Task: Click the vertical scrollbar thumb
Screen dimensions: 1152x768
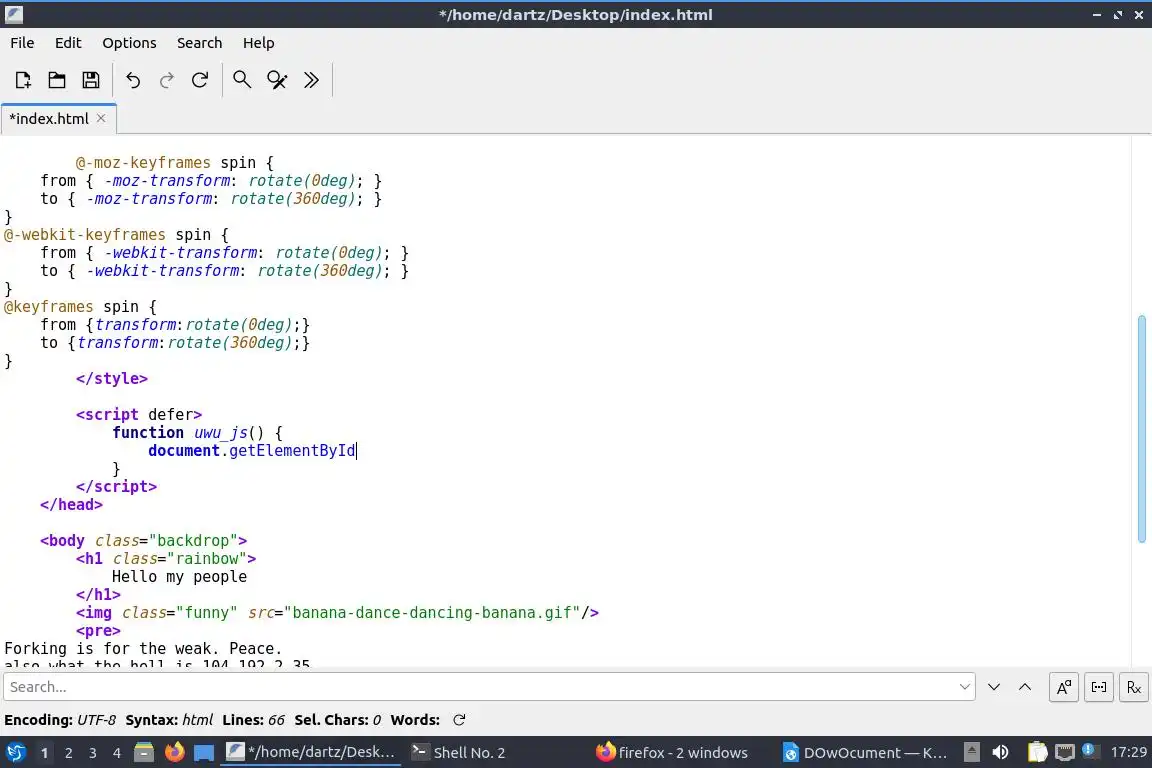Action: (x=1141, y=428)
